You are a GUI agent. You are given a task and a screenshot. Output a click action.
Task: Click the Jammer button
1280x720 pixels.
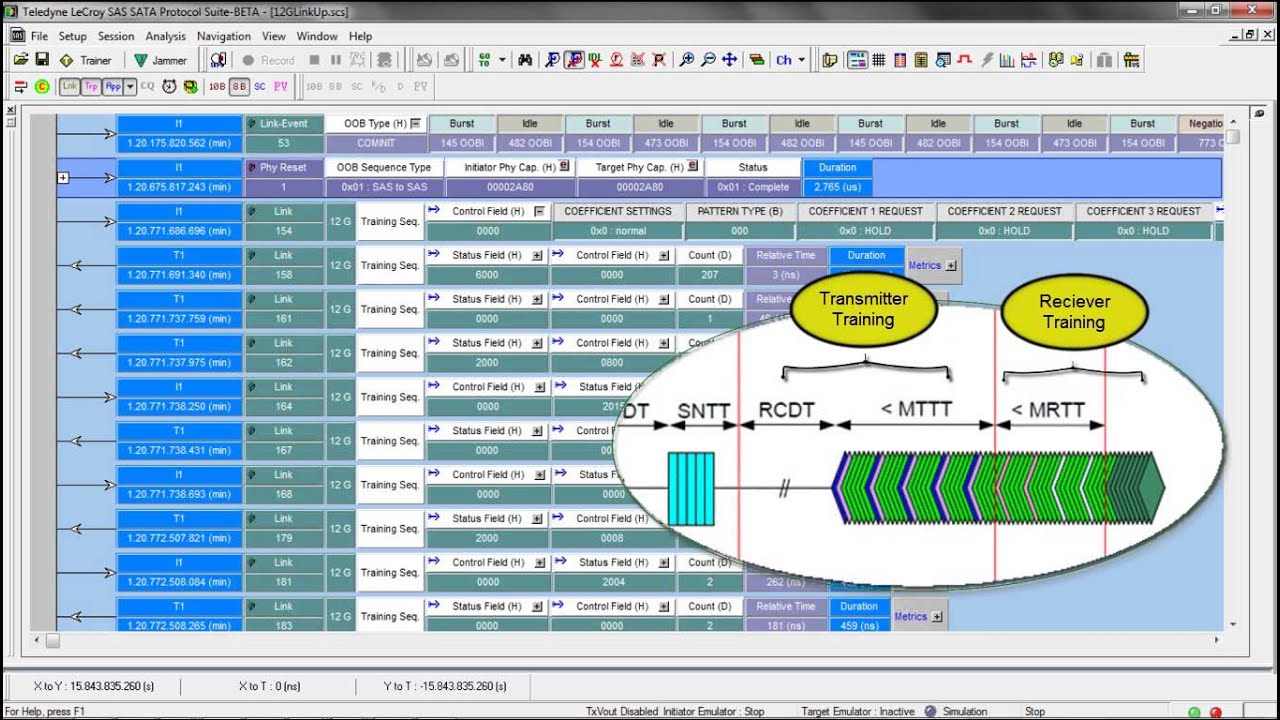(x=160, y=60)
